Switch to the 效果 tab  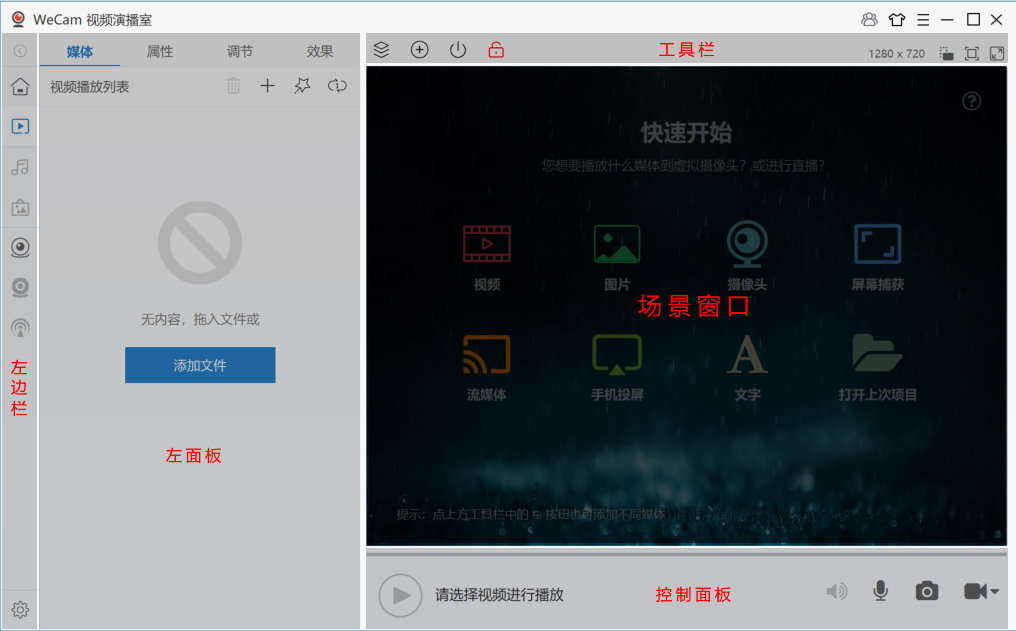(320, 52)
